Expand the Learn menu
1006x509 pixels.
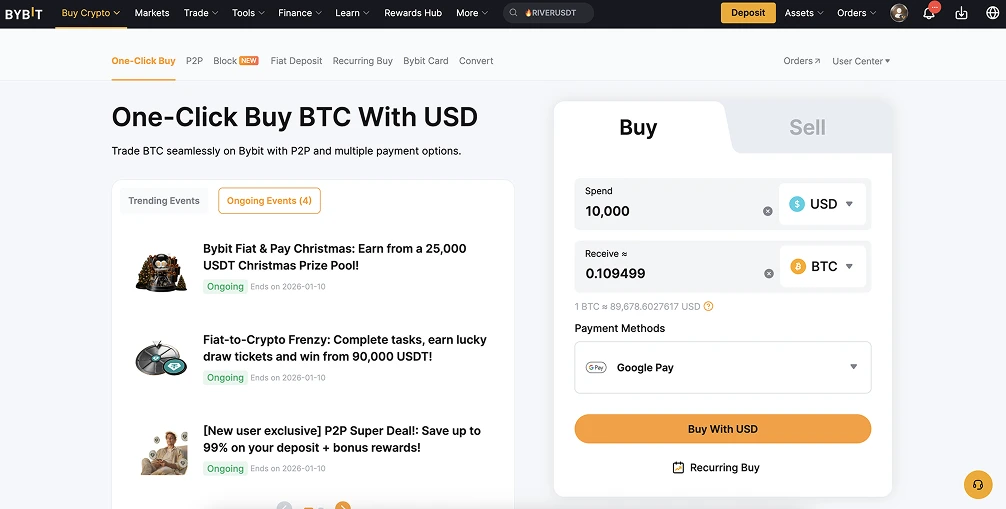click(352, 13)
